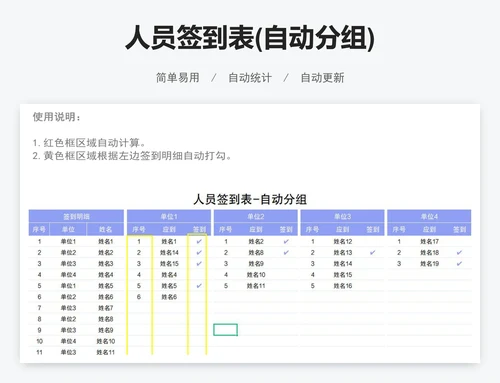
Task: Click checkmark beside 姓名18 in 单位4
Action: (x=459, y=252)
